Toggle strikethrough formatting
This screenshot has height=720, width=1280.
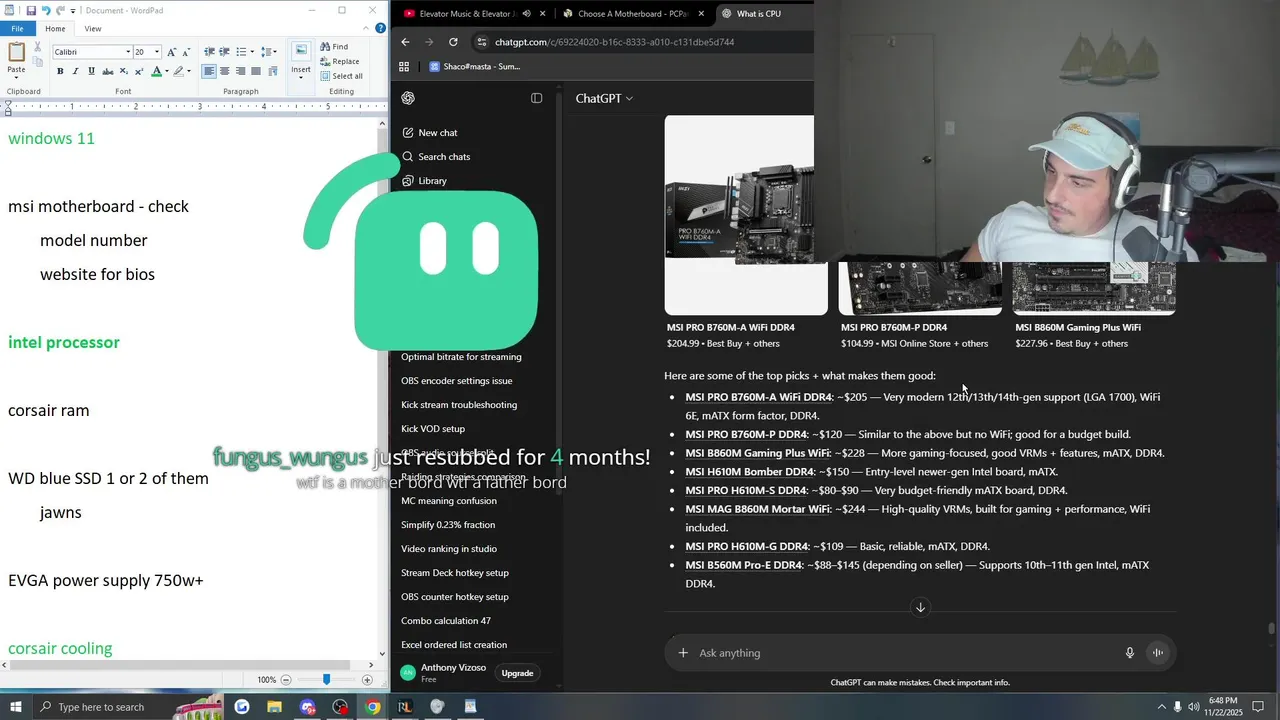(x=108, y=71)
